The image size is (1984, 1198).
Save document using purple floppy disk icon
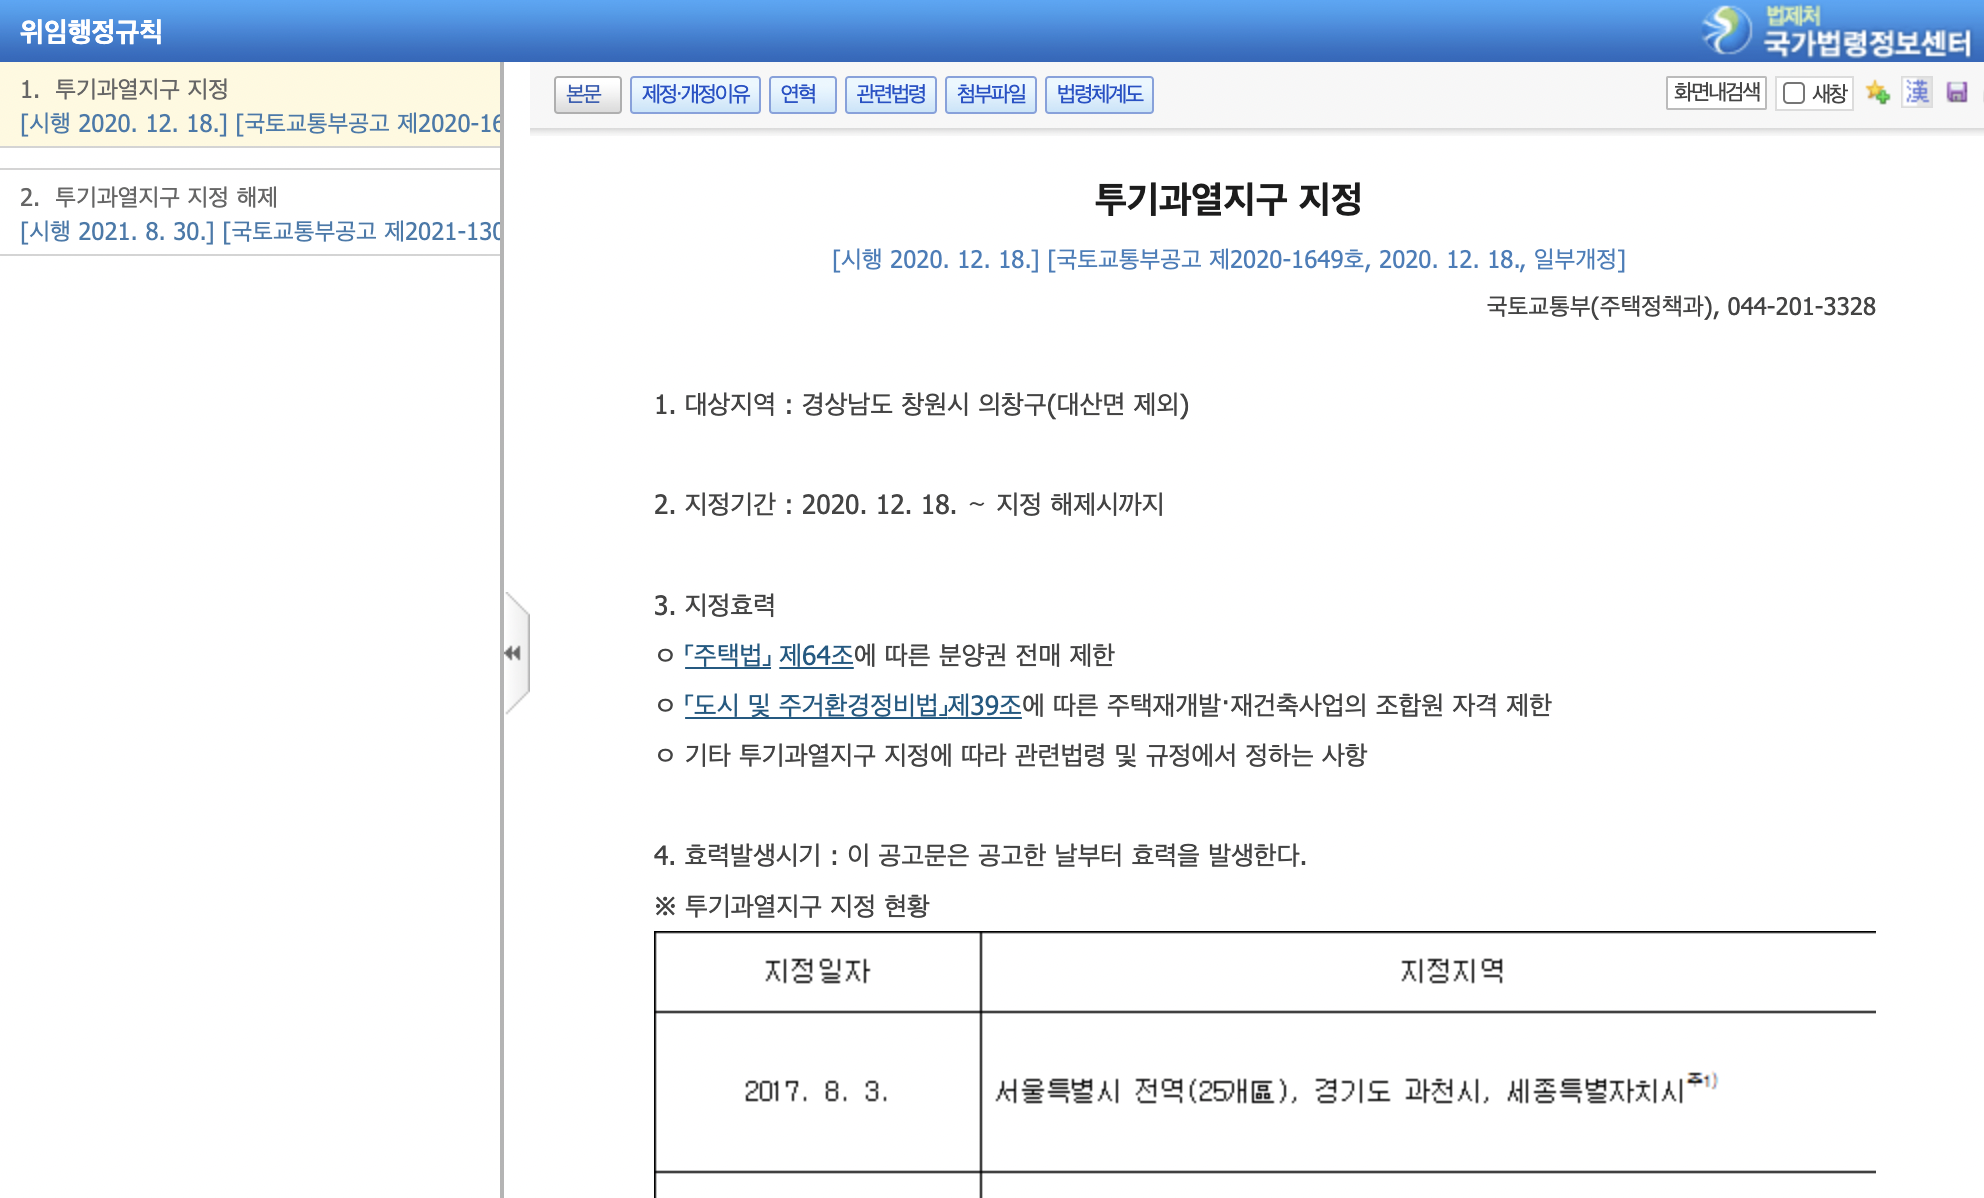tap(1957, 93)
